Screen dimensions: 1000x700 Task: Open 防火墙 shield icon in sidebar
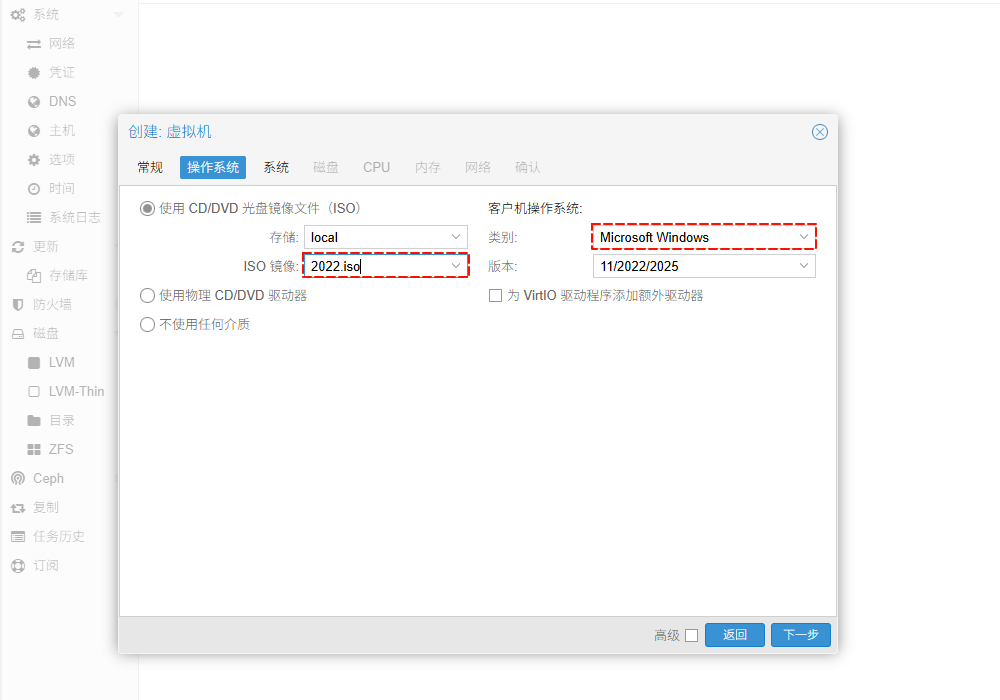coord(18,305)
